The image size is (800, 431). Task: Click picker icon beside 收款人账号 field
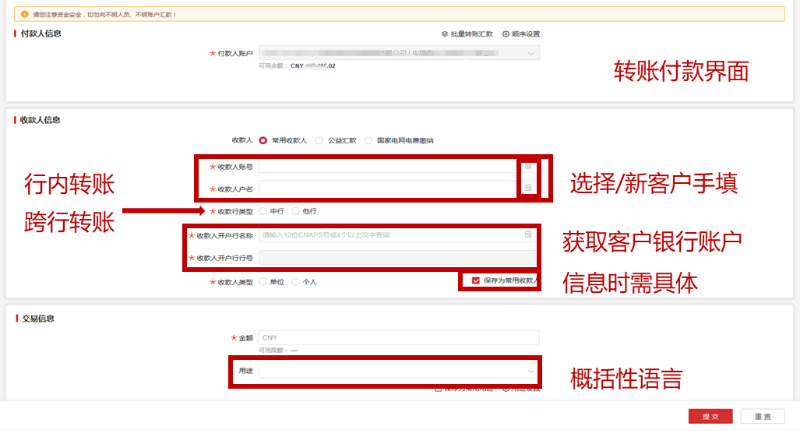[x=528, y=167]
